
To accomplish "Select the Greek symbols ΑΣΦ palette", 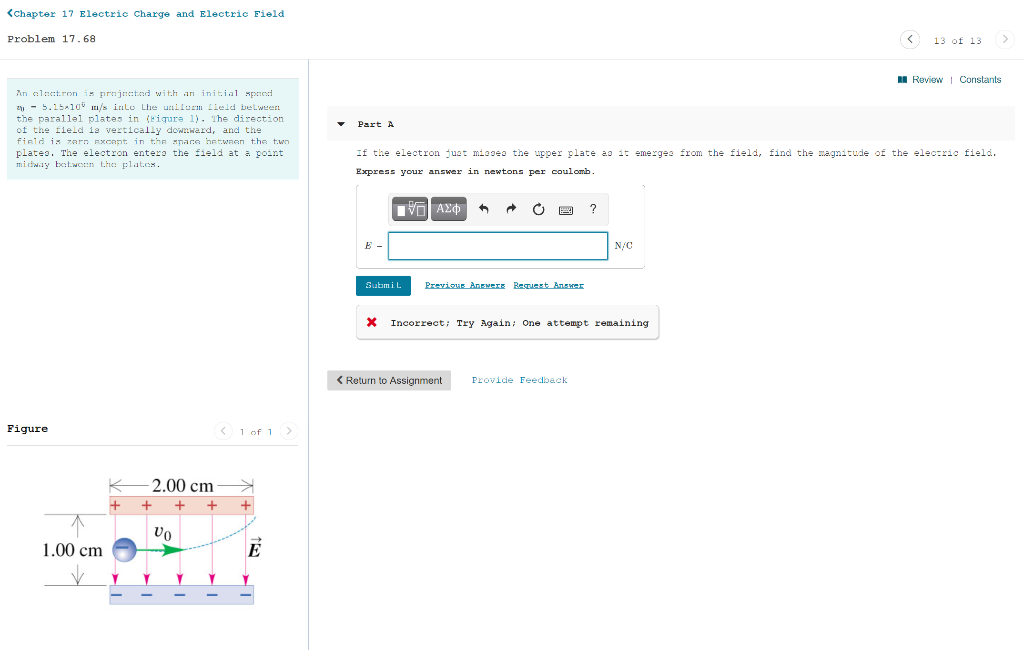I will (x=448, y=209).
